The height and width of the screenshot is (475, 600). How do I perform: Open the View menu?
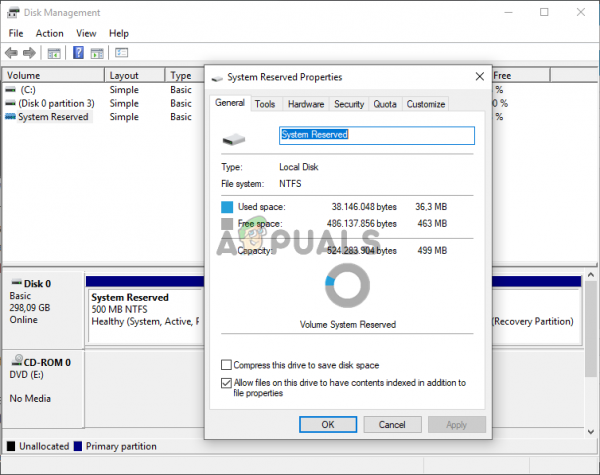coord(86,33)
